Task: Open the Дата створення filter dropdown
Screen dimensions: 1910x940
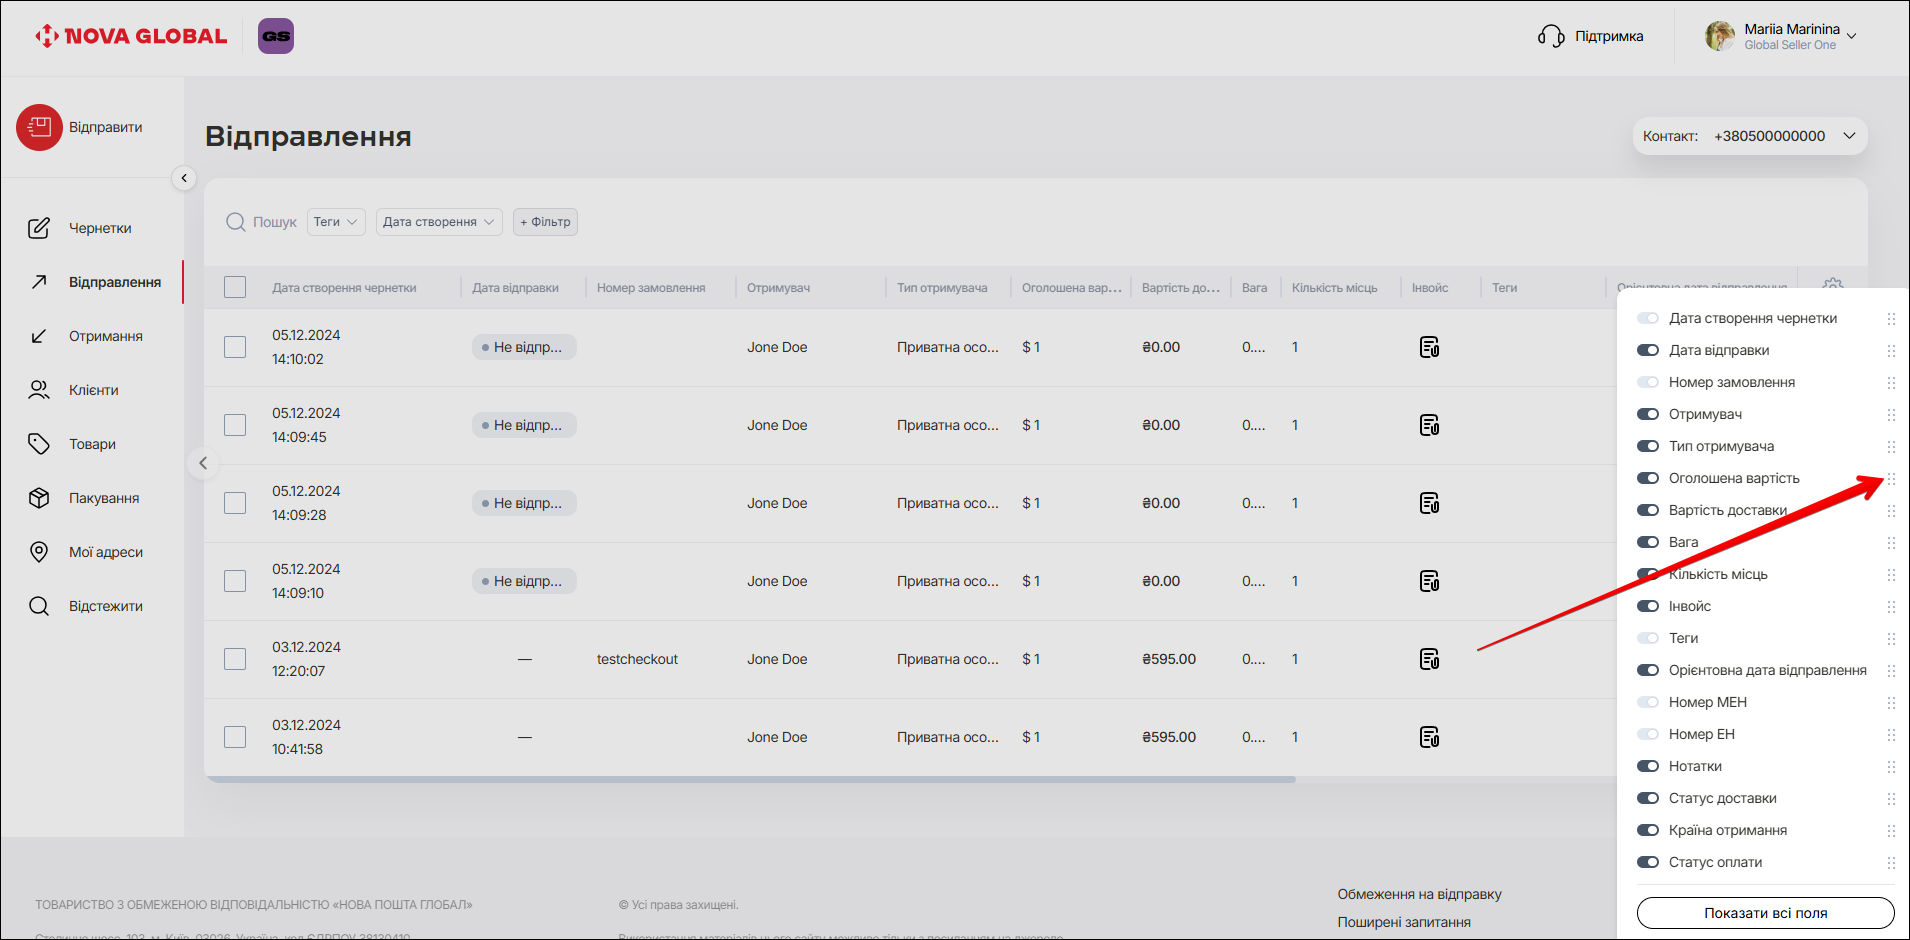Action: point(439,222)
